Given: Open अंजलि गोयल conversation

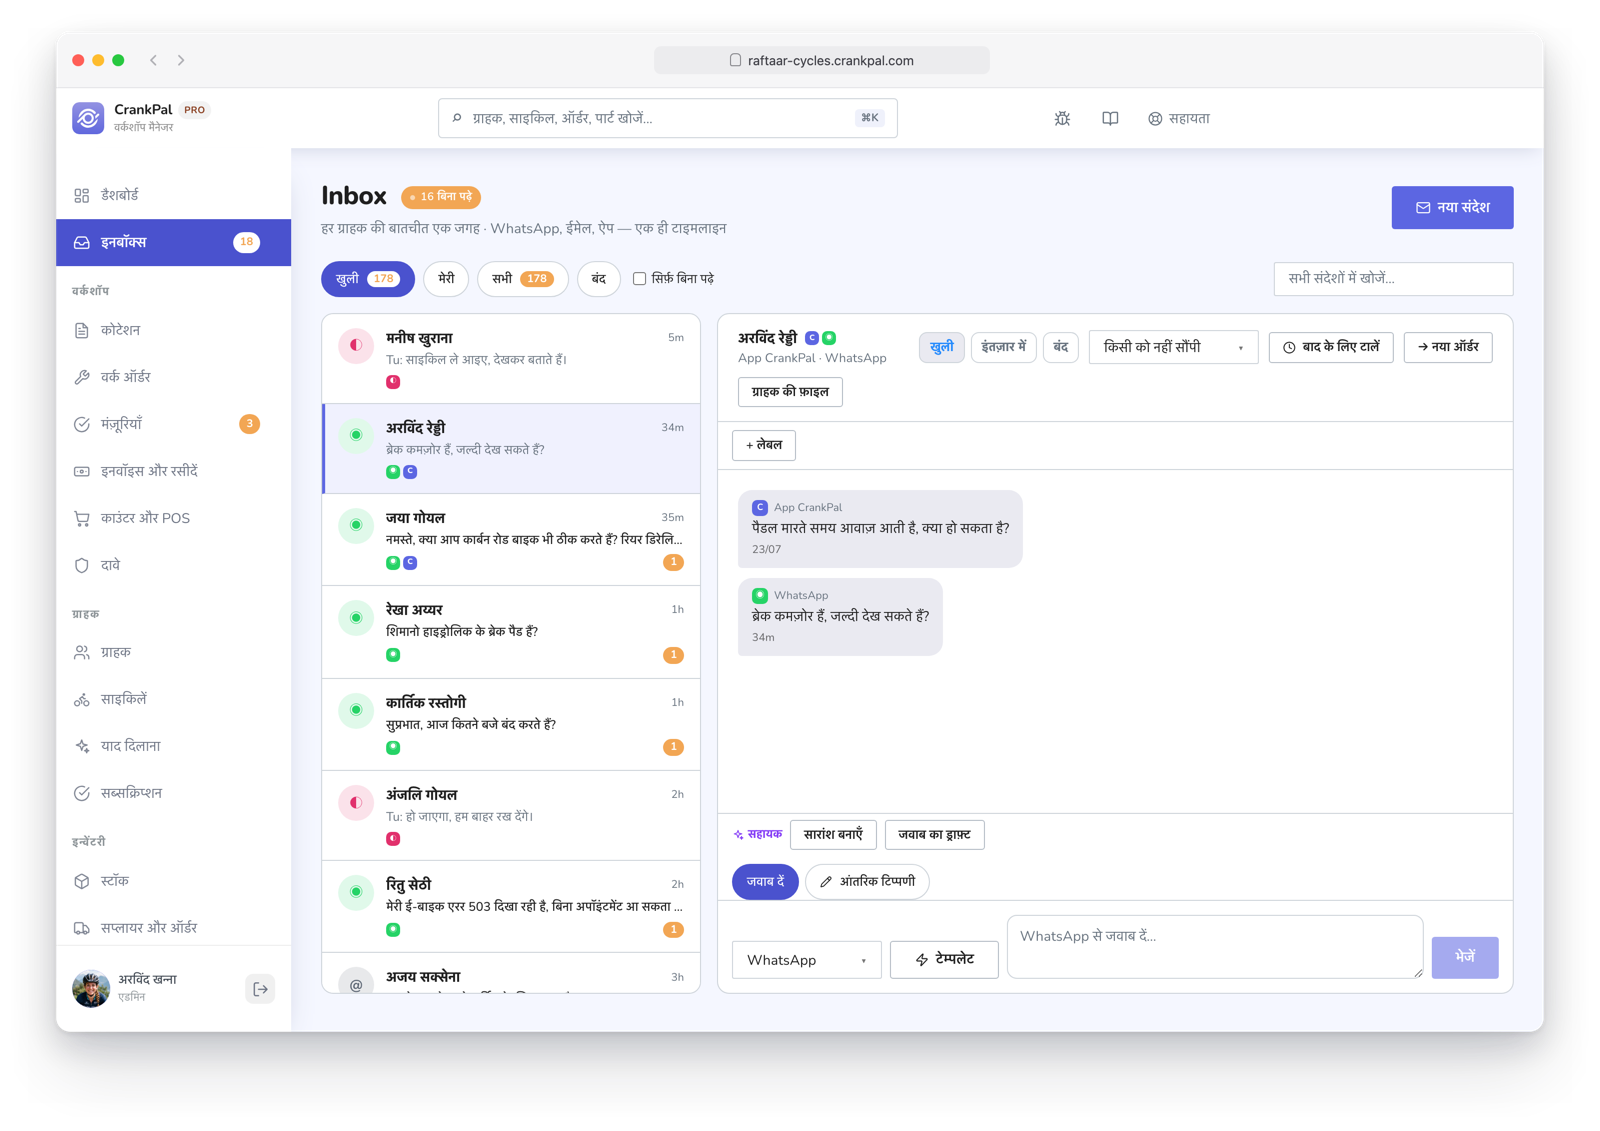Looking at the screenshot, I should tap(511, 815).
